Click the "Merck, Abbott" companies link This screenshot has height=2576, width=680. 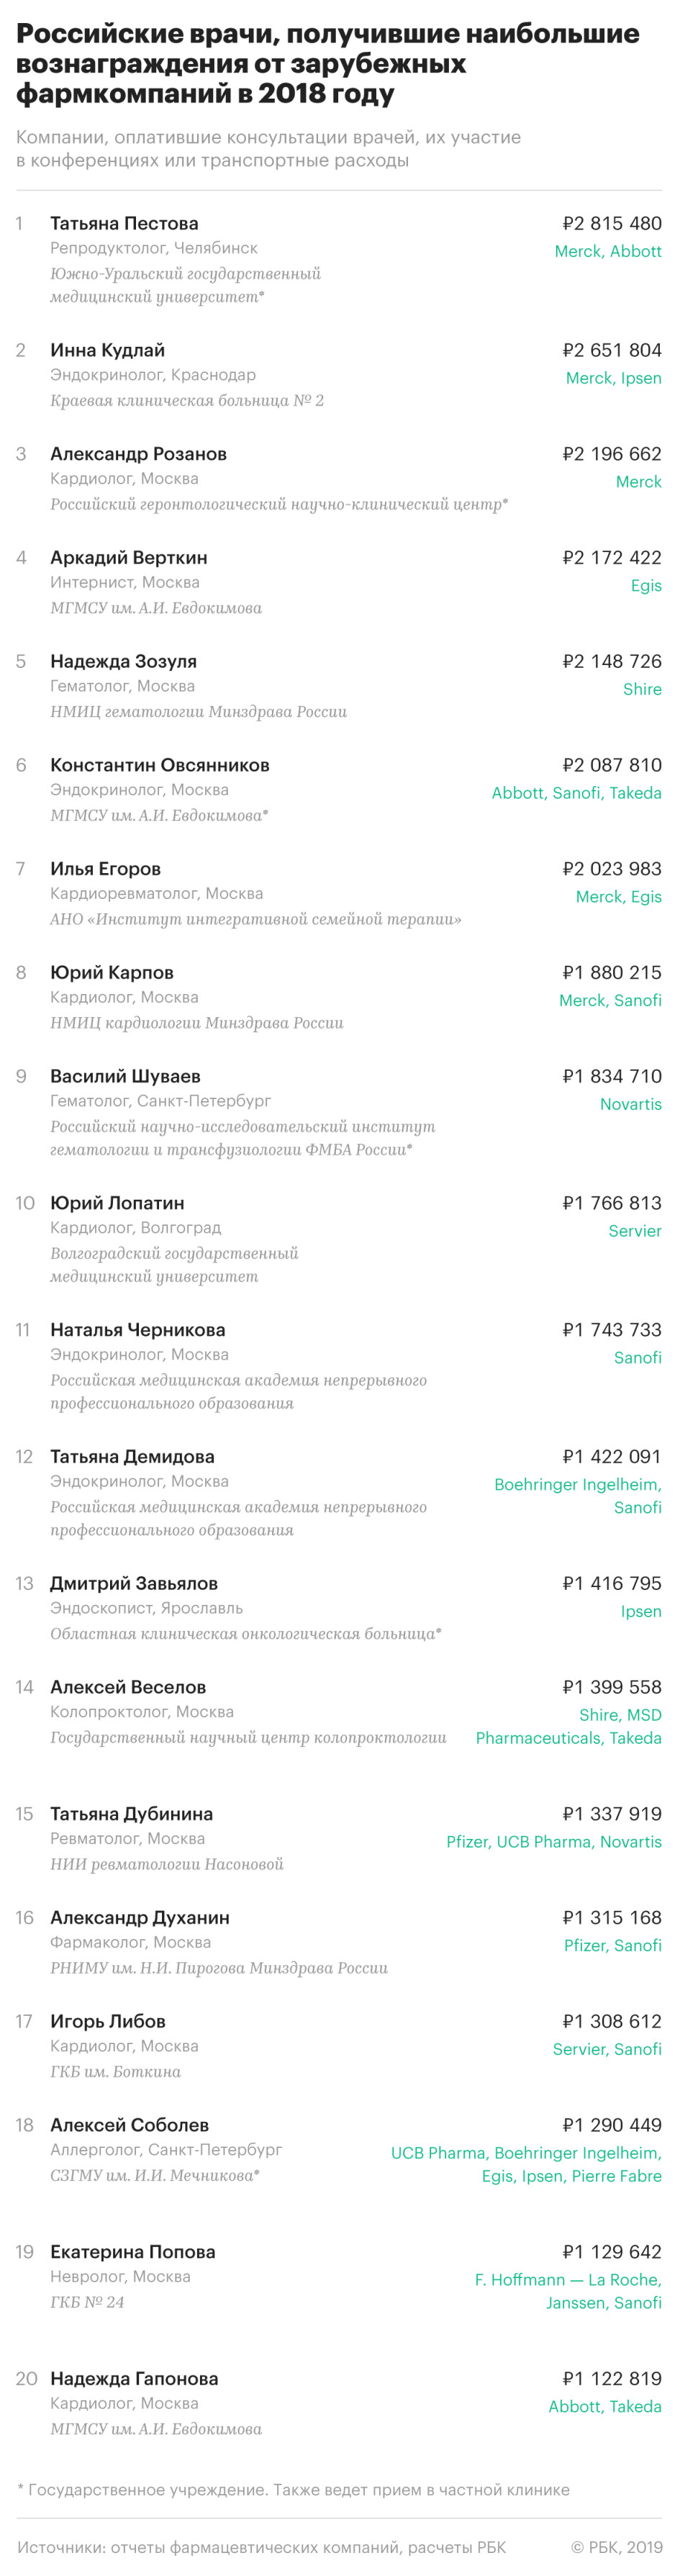pos(608,251)
